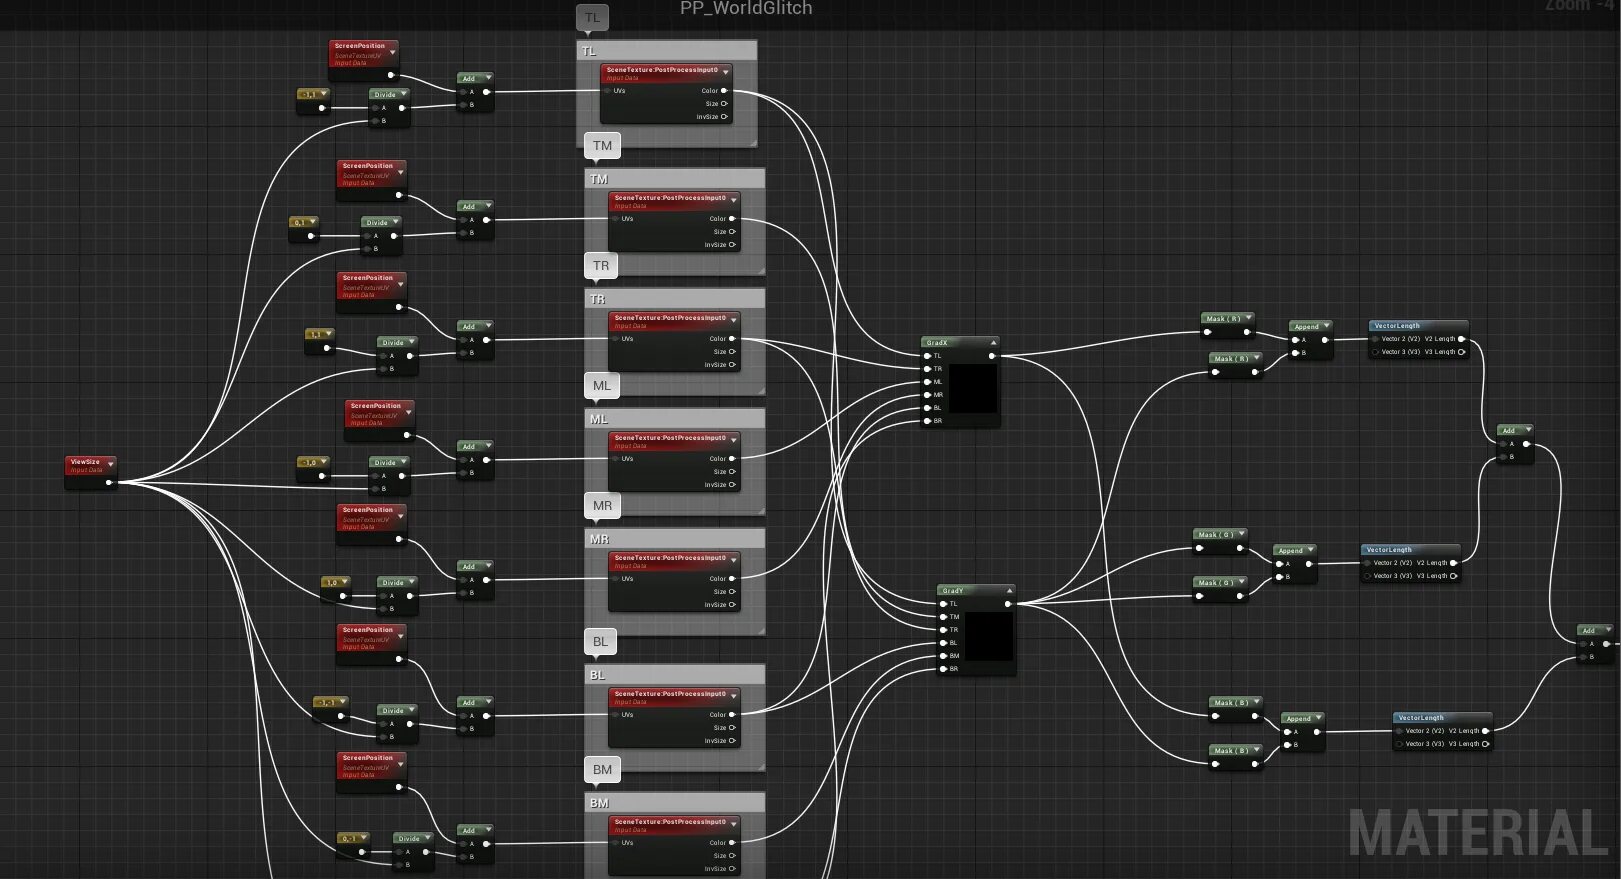Image resolution: width=1621 pixels, height=879 pixels.
Task: Open the ViewSize node dropdown arrow
Action: pyautogui.click(x=110, y=463)
